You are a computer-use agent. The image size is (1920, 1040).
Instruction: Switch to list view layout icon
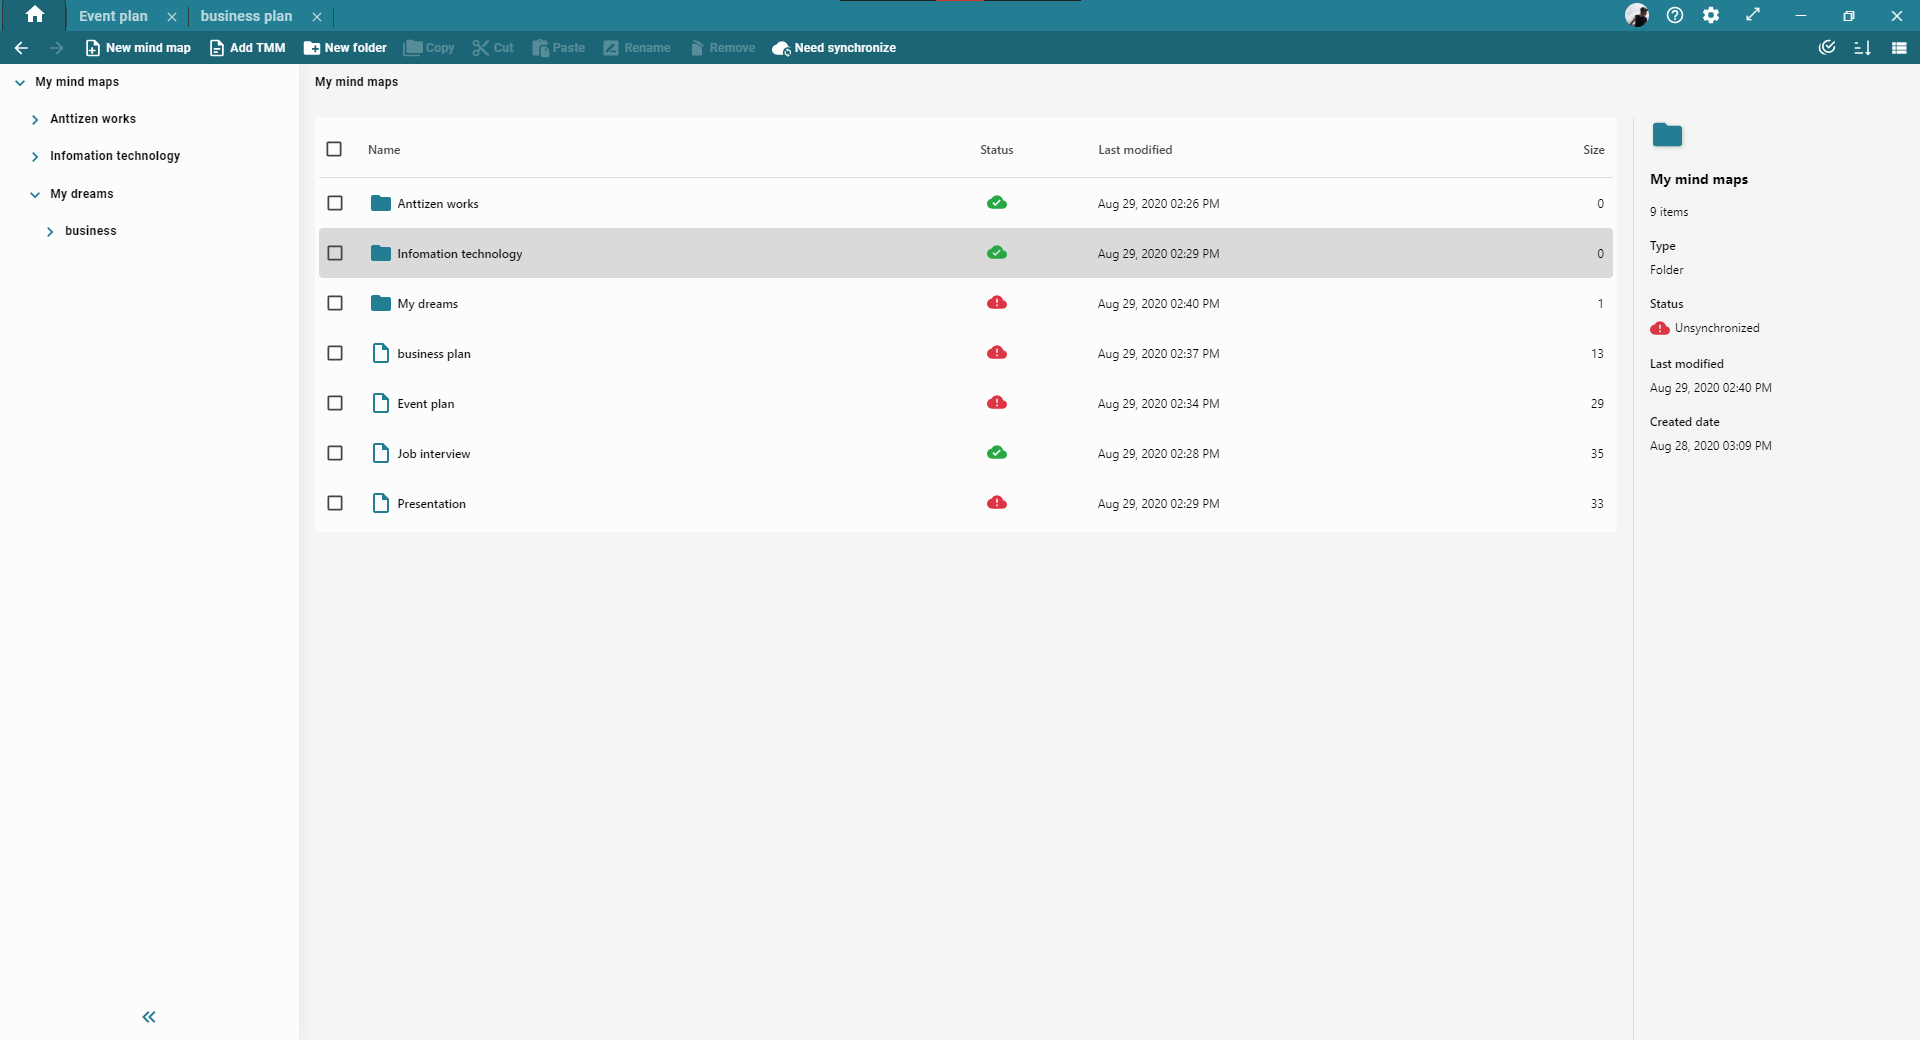click(x=1899, y=48)
